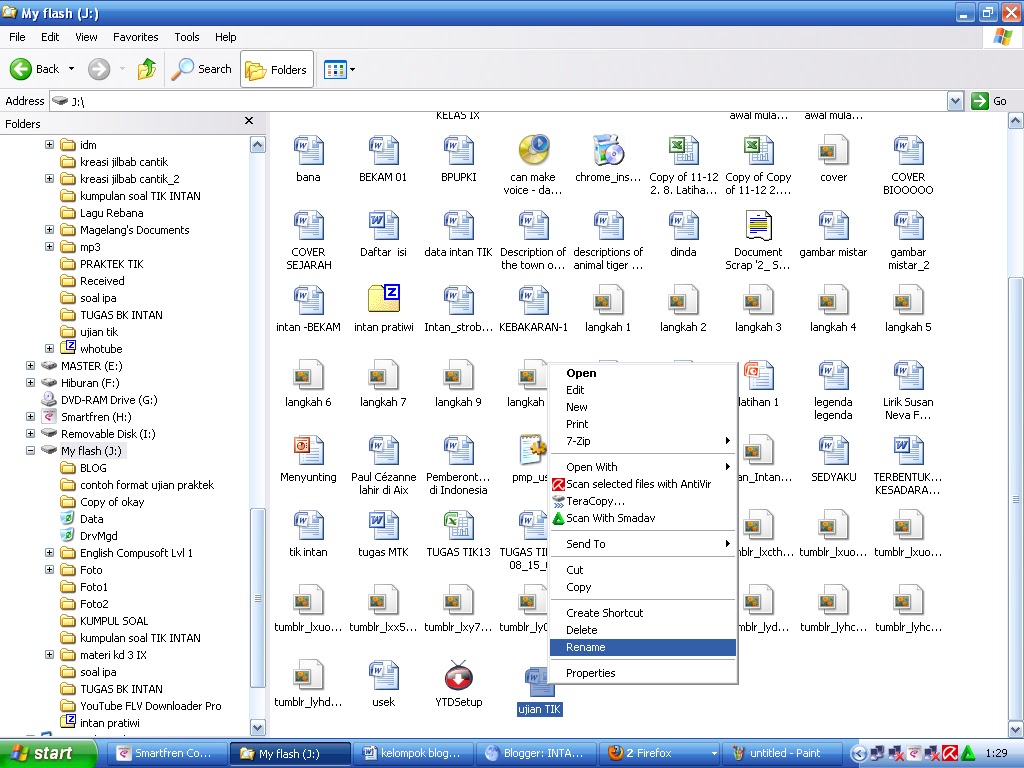This screenshot has height=768, width=1024.
Task: Collapse the My flash (J:) tree node
Action: [x=30, y=451]
